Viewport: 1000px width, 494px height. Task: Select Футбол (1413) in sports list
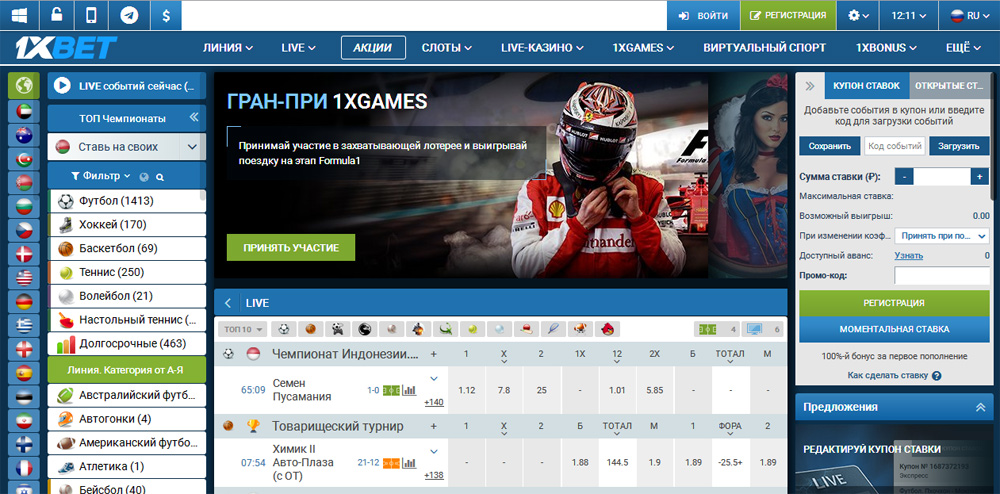[126, 201]
